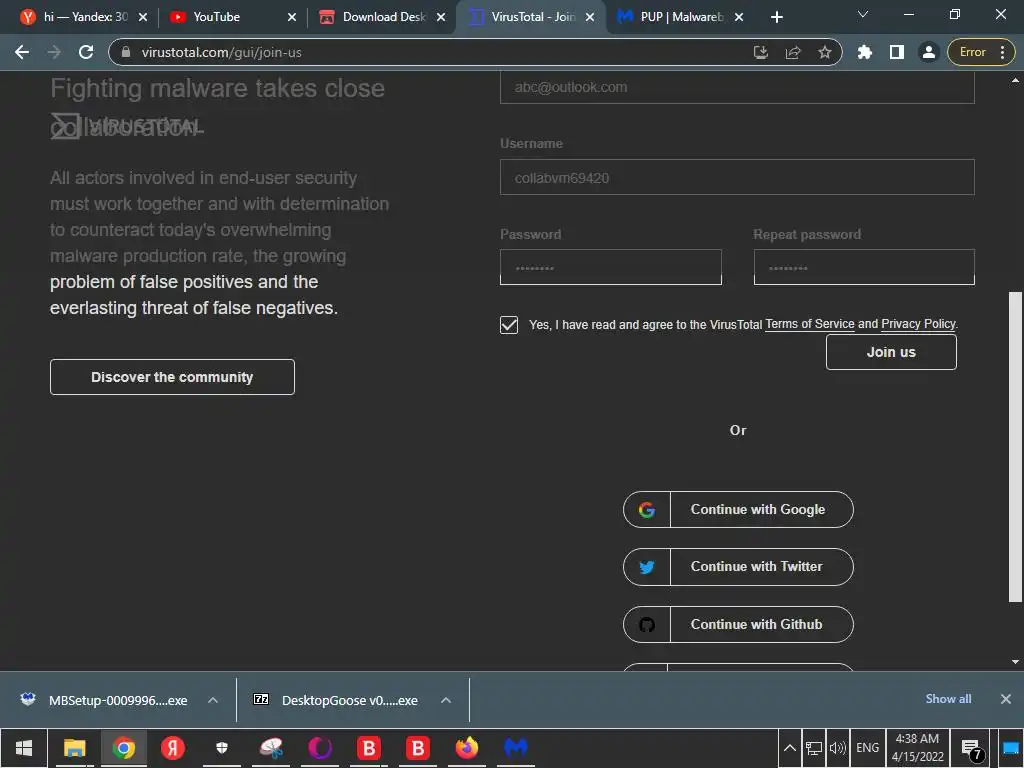1024x768 pixels.
Task: Click the Pinta-style paint taskbar icon
Action: [271, 748]
